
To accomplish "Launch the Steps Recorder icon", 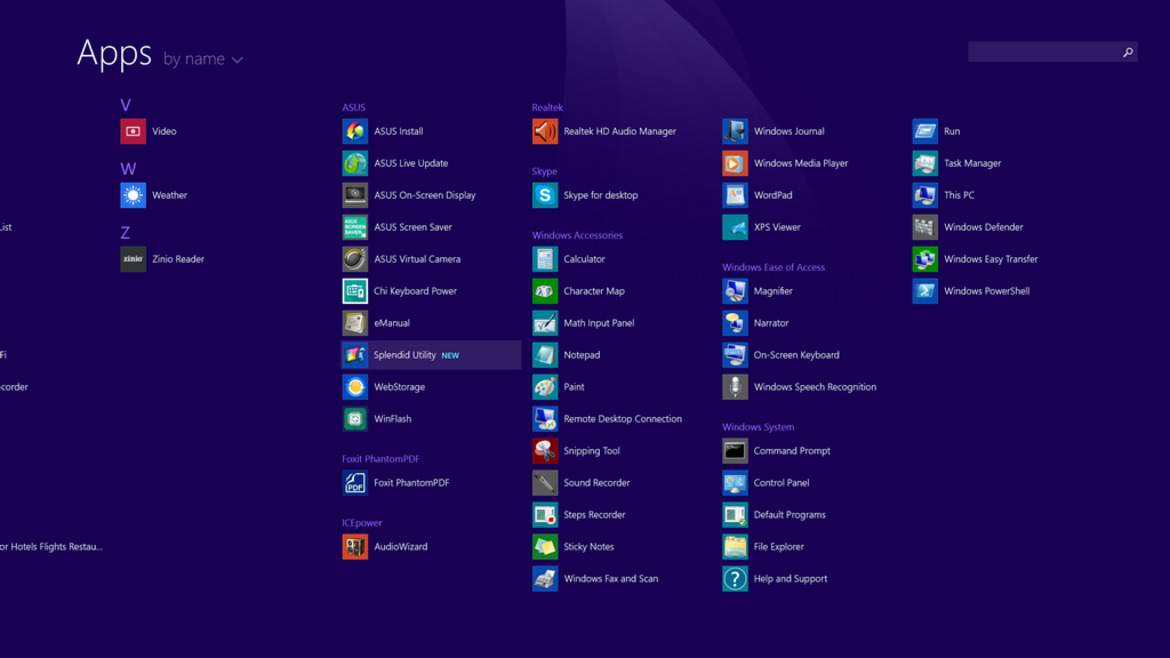I will click(545, 515).
